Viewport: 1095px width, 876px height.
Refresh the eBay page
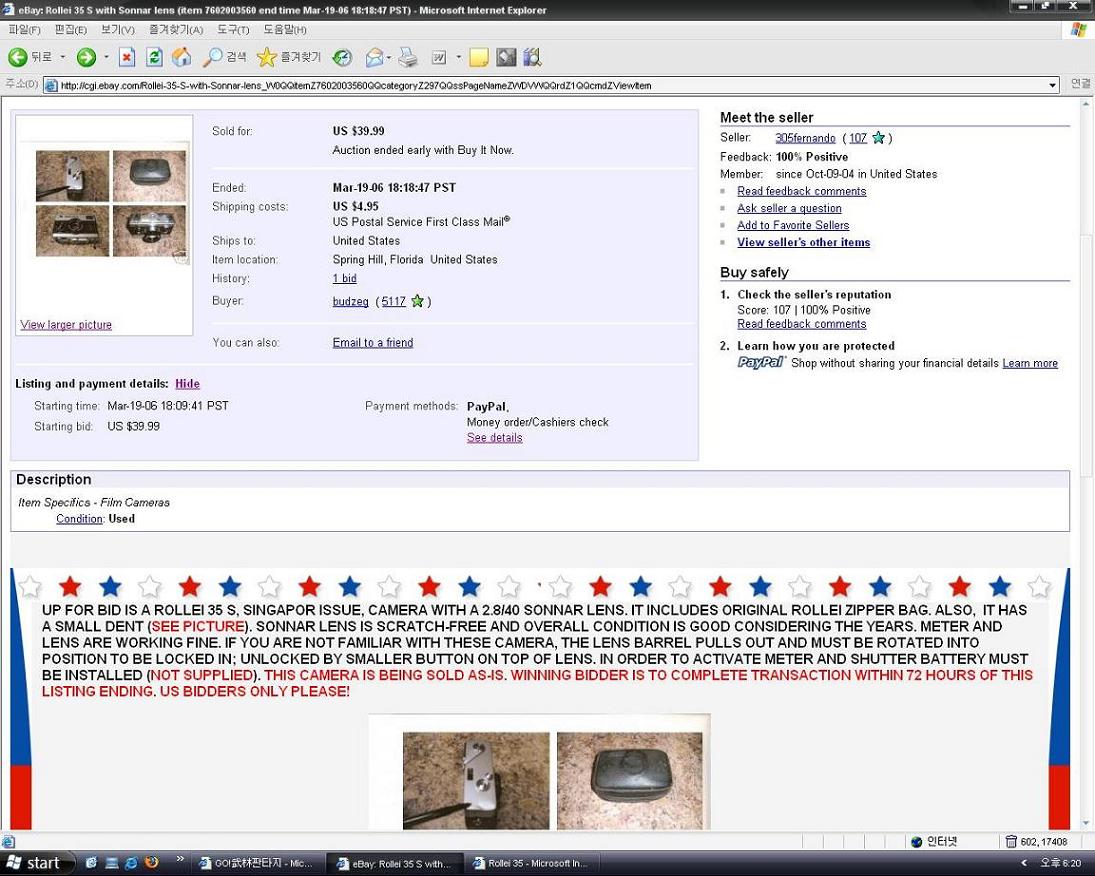click(154, 57)
